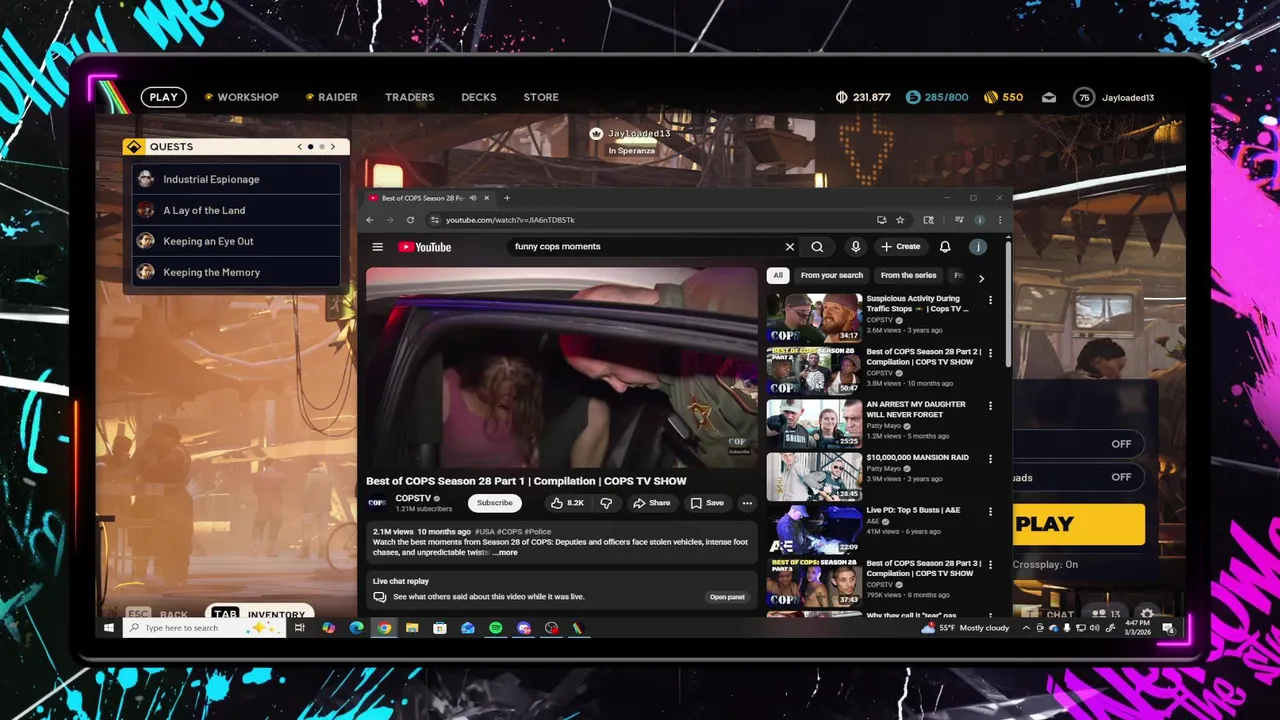Open Best of COPS Part 2 thumbnail
Image resolution: width=1280 pixels, height=720 pixels.
click(x=814, y=370)
